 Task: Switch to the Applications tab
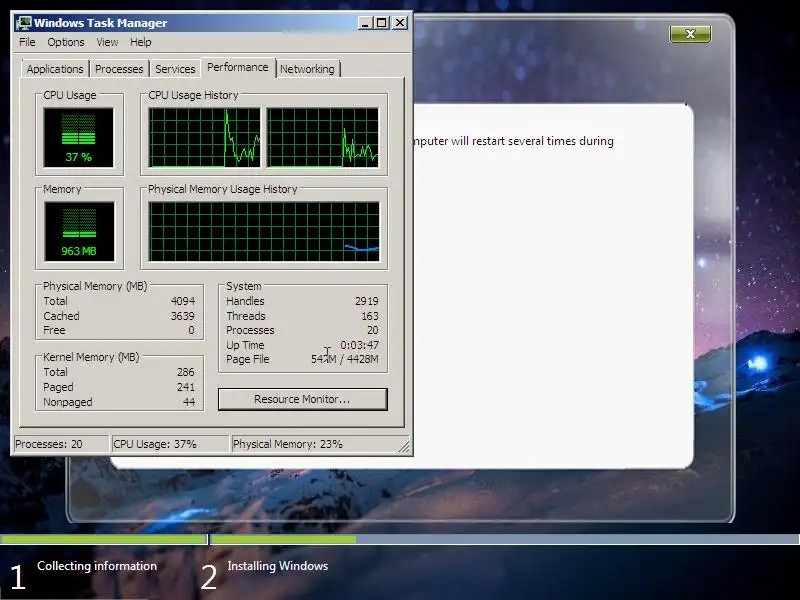[55, 69]
